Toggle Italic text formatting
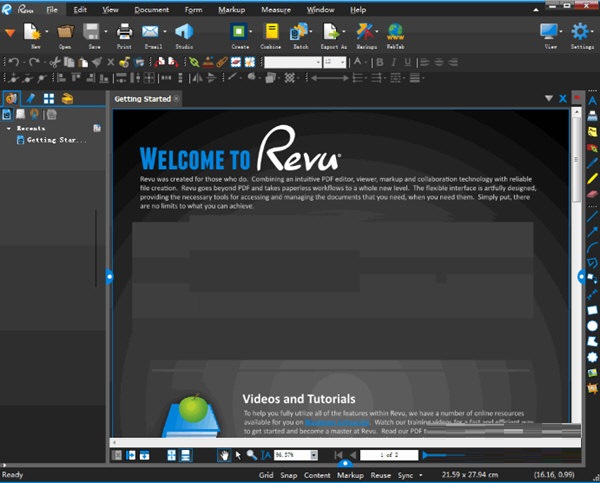The image size is (600, 483). click(x=394, y=62)
